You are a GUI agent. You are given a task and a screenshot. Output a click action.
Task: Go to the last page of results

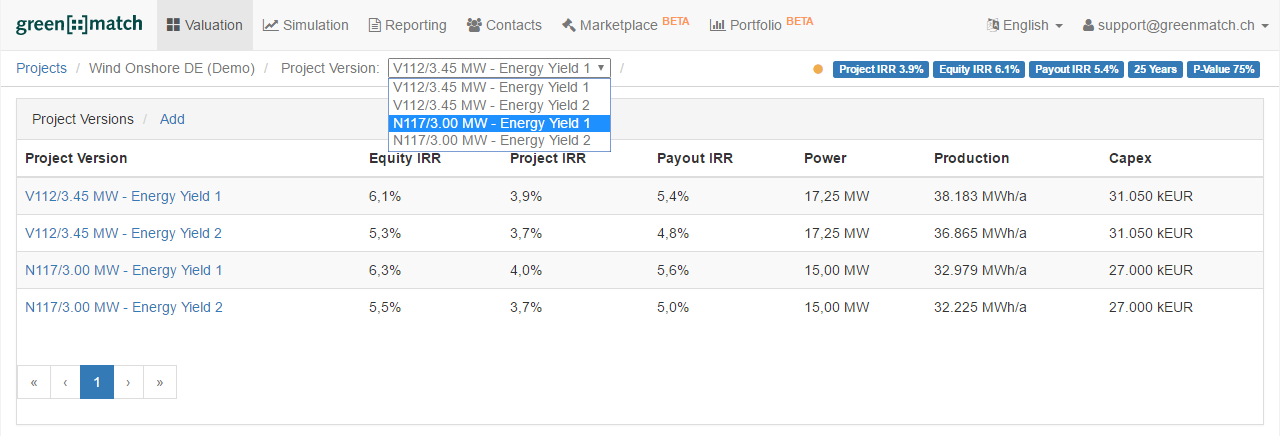click(x=160, y=382)
